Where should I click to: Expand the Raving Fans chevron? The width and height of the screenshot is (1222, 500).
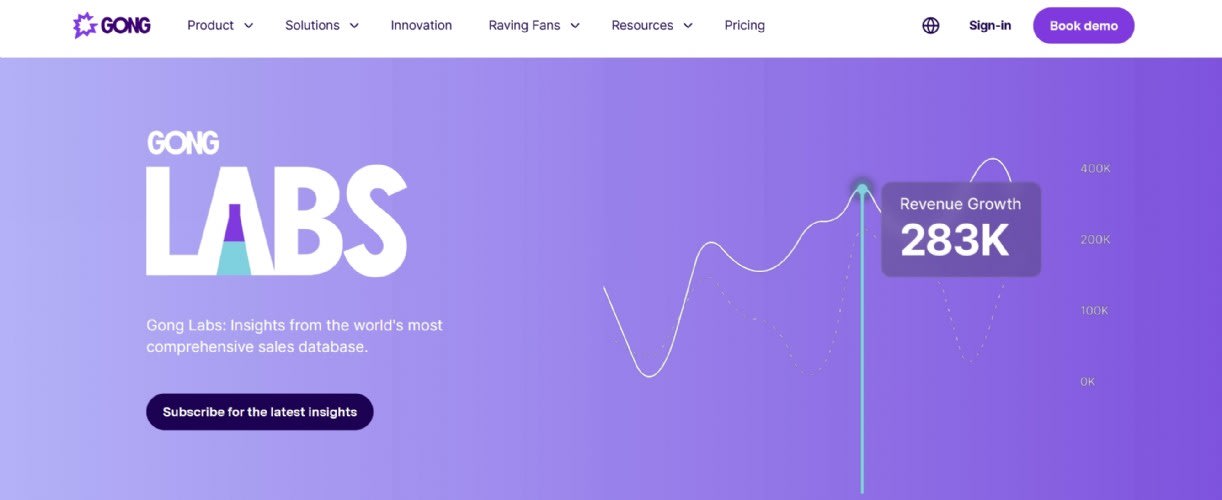tap(575, 26)
